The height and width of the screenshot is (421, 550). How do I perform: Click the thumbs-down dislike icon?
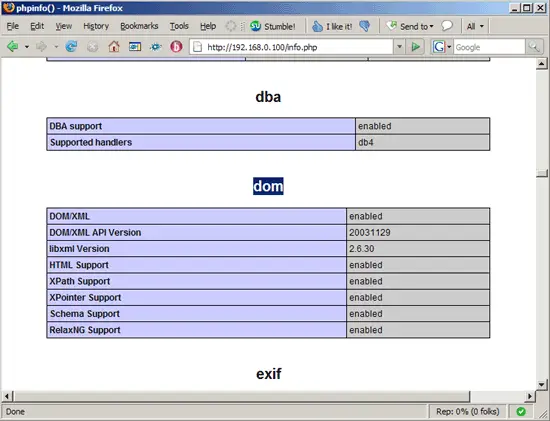click(x=365, y=26)
